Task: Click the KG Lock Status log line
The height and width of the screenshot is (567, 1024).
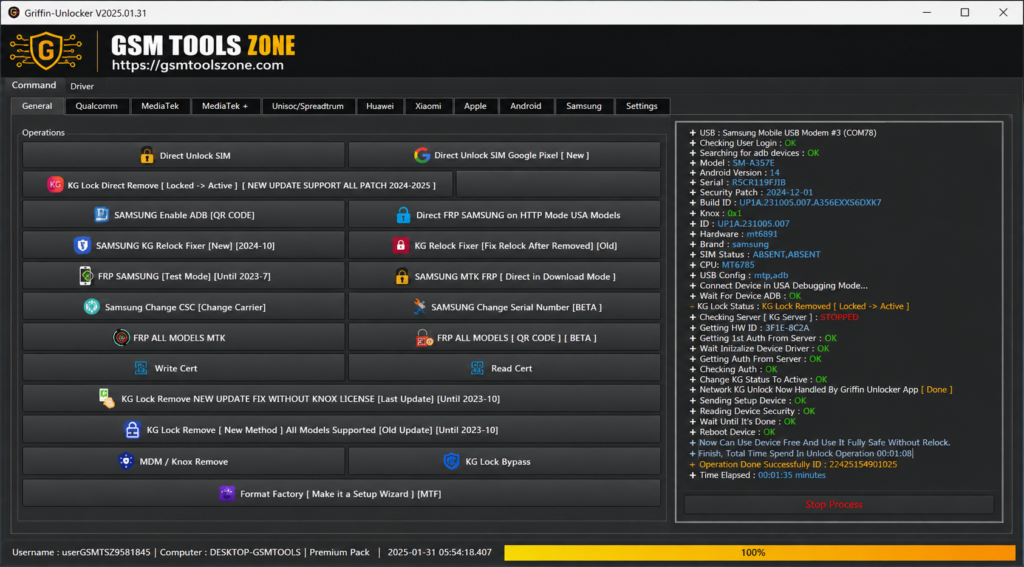Action: click(799, 306)
